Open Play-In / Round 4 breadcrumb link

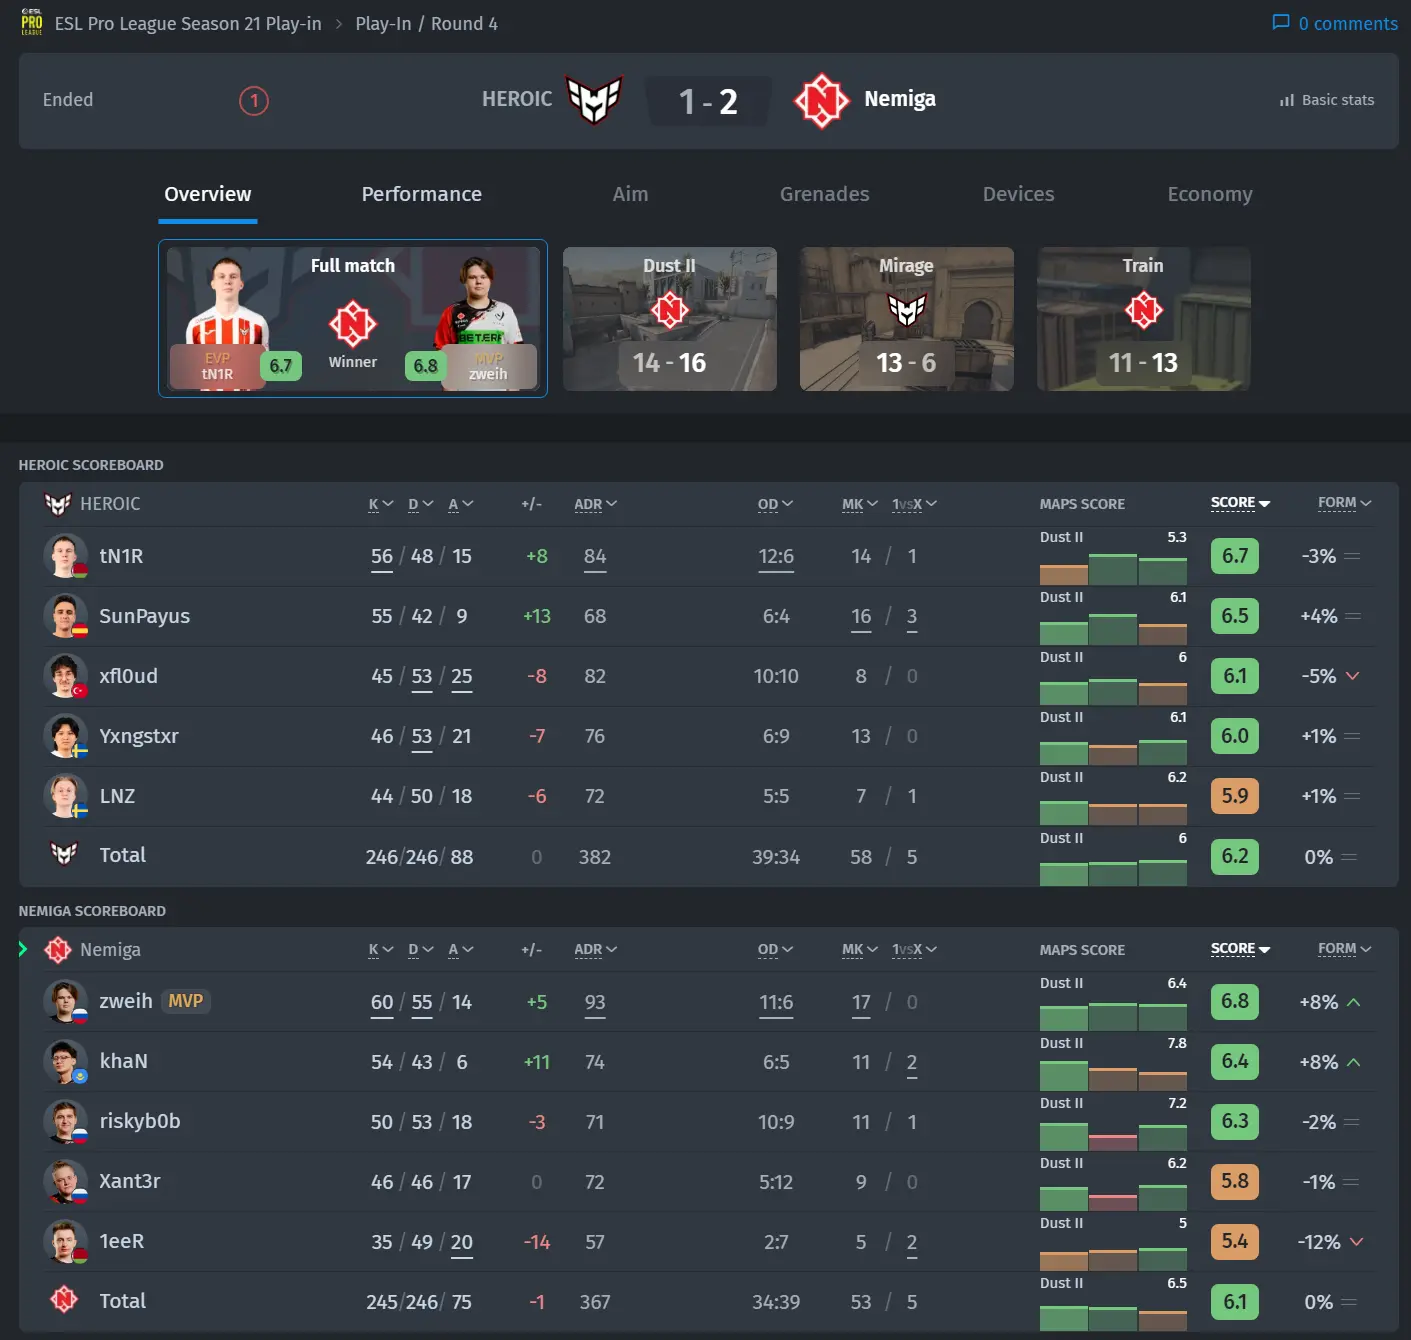tap(426, 24)
